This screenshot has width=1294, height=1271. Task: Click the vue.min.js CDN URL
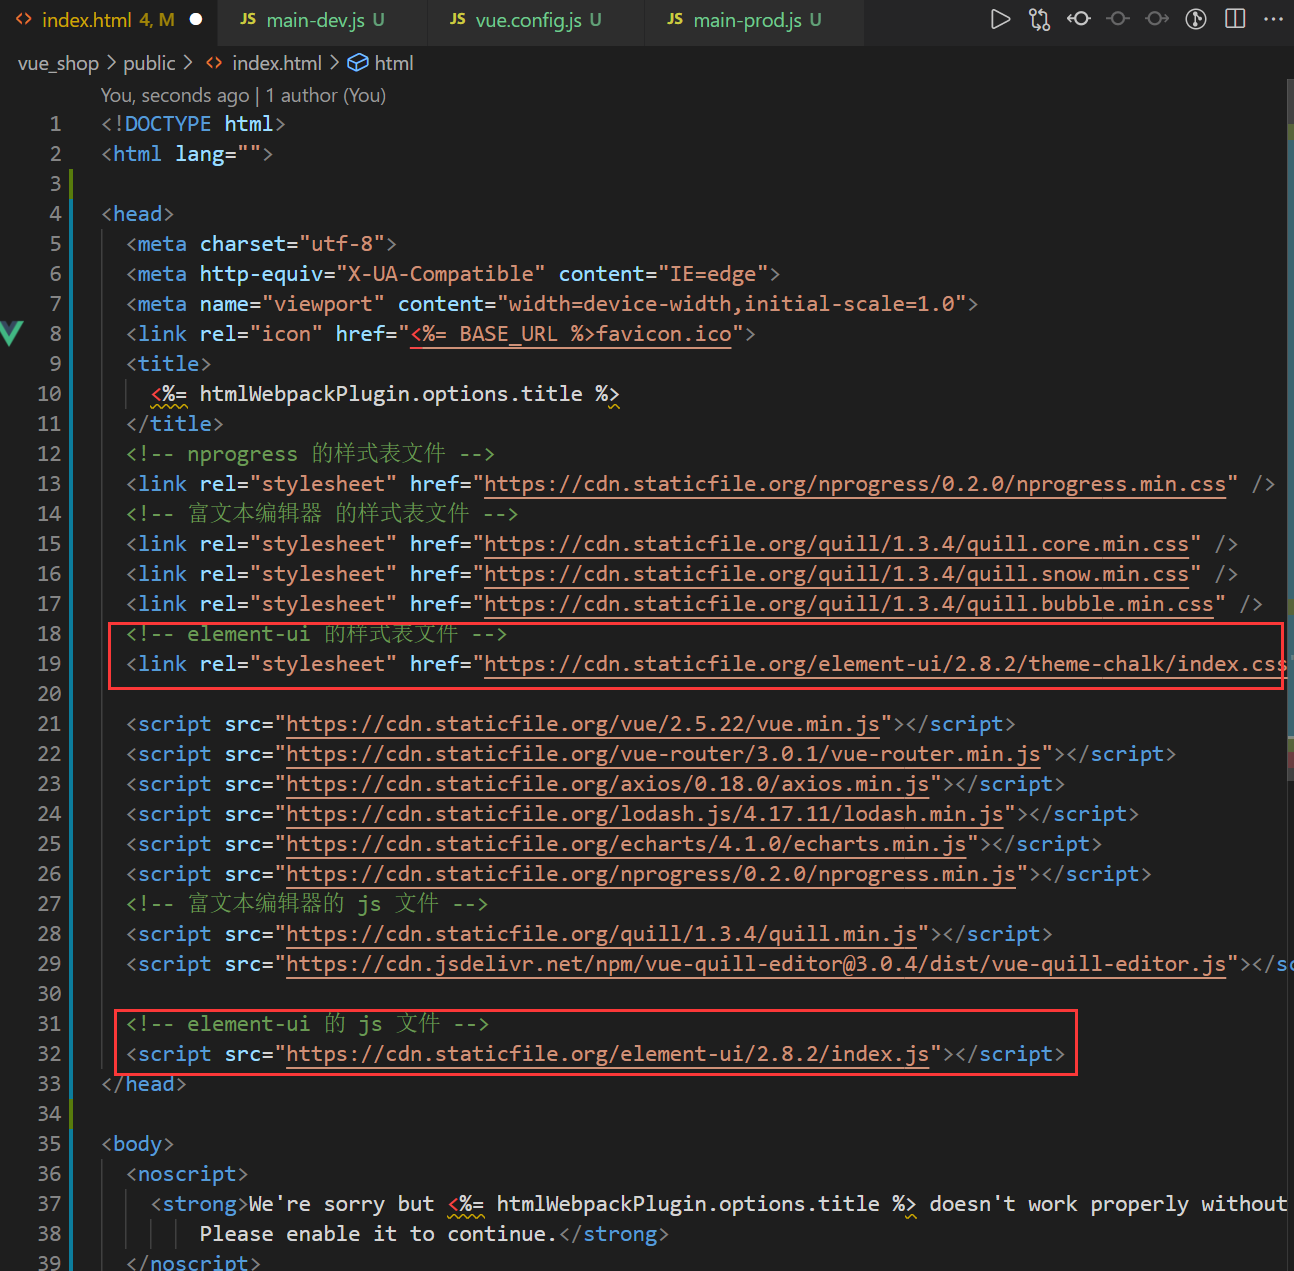coord(582,724)
